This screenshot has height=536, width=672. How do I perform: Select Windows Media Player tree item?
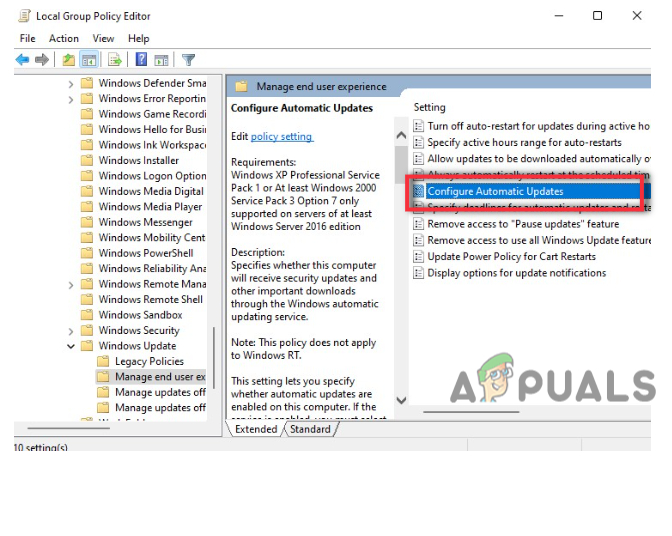[x=150, y=207]
